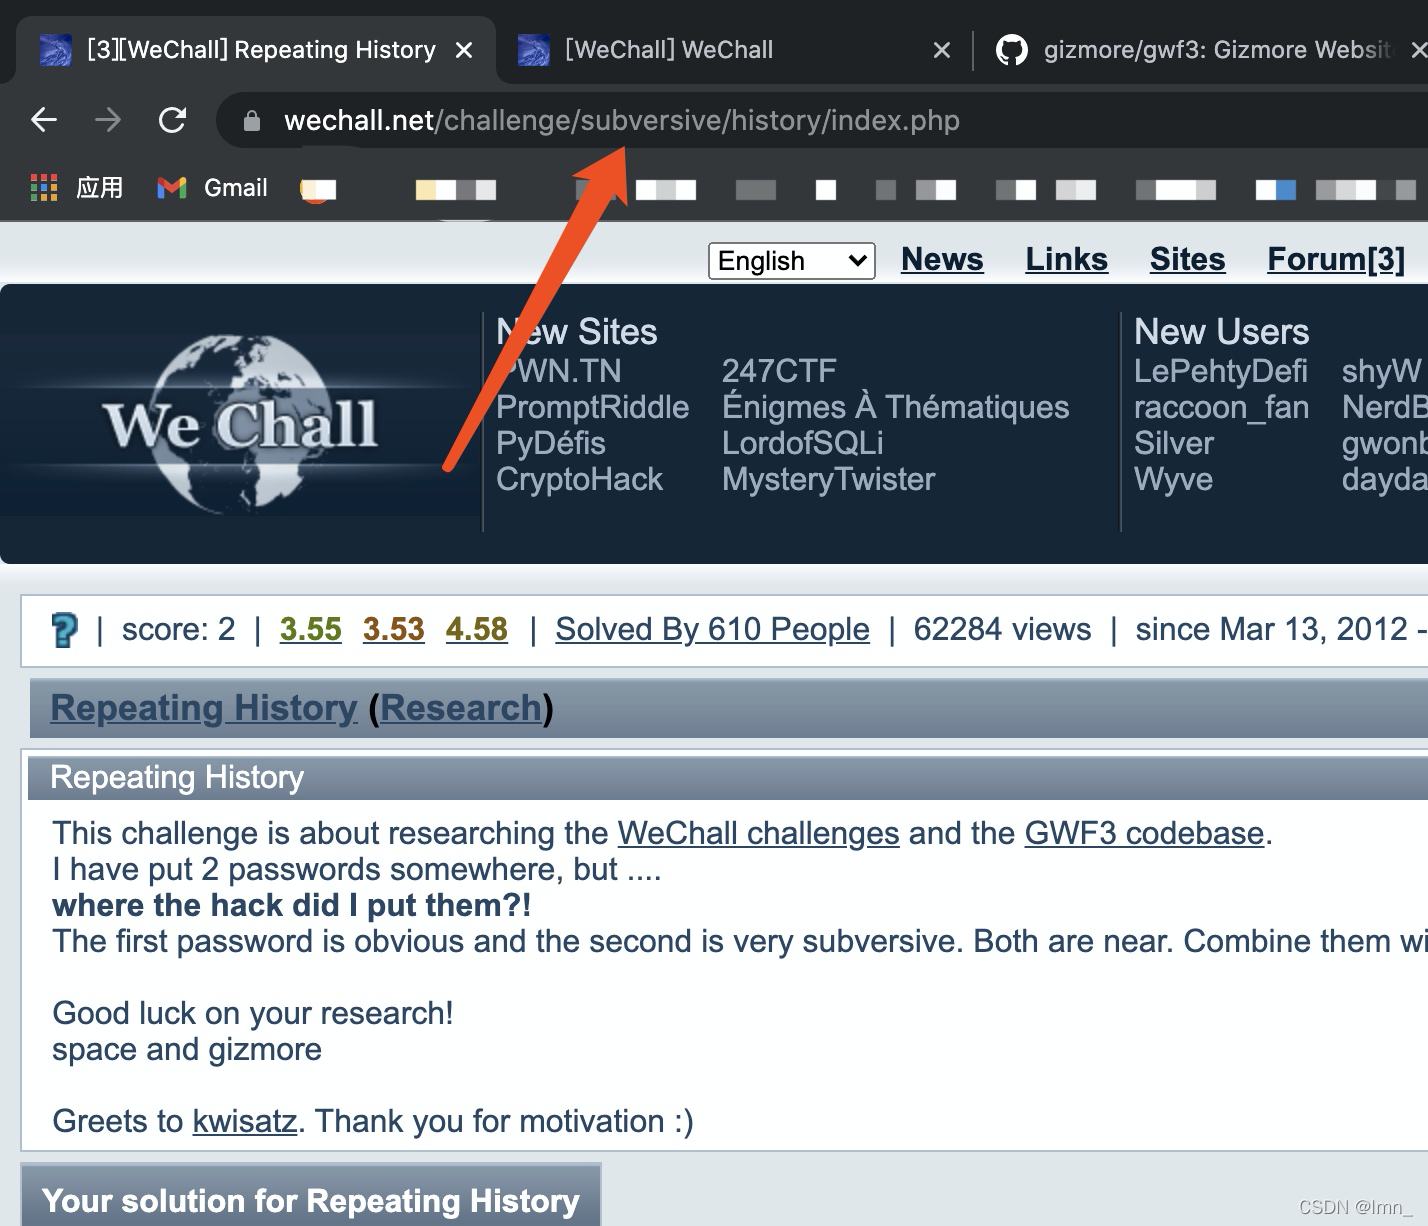1428x1226 pixels.
Task: Open the Links menu item
Action: [x=1066, y=260]
